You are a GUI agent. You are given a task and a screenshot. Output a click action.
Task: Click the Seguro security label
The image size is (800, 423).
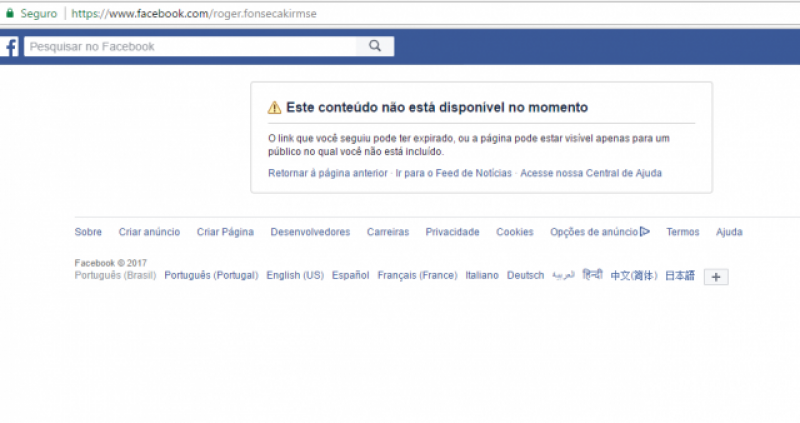[x=39, y=14]
